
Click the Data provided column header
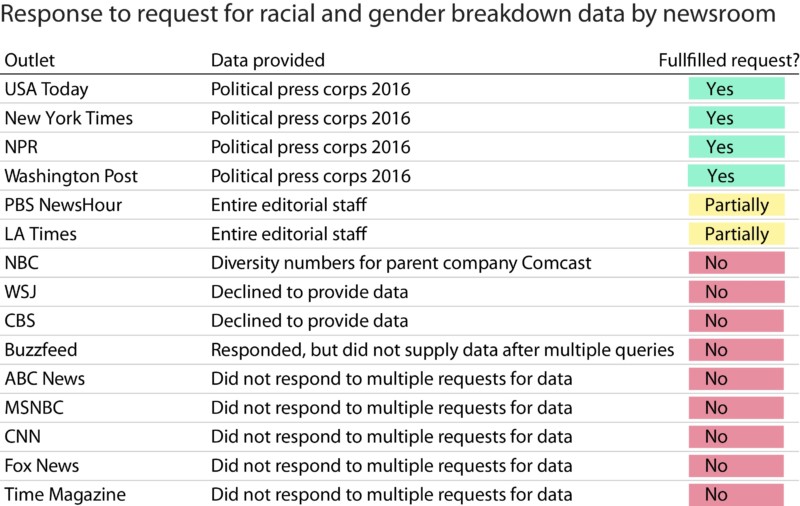click(x=267, y=60)
